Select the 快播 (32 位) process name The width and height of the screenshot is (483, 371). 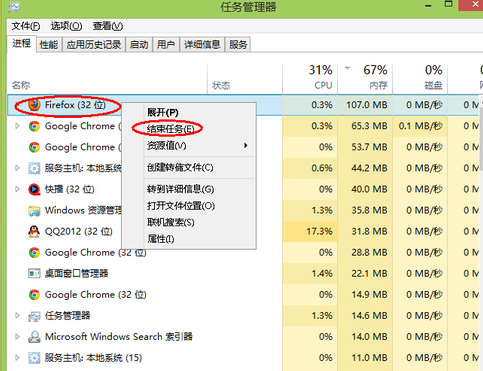pos(70,189)
